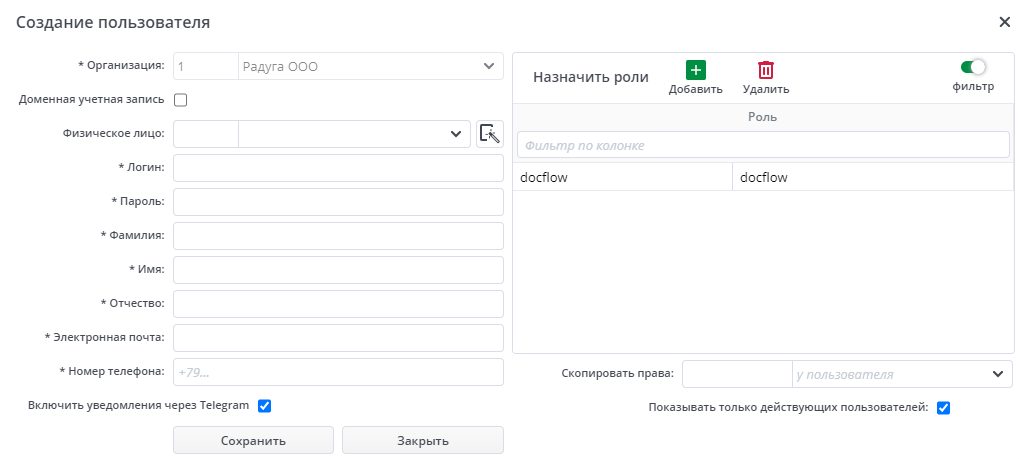Image resolution: width=1019 pixels, height=459 pixels.
Task: Toggle the фильтр switch off
Action: click(x=973, y=67)
